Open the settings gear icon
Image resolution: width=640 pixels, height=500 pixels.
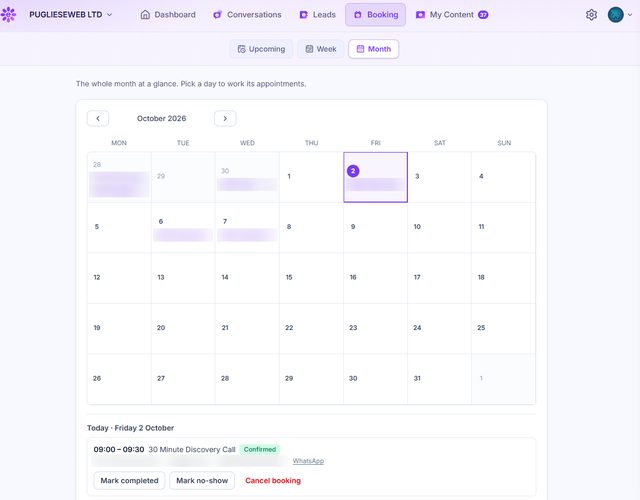coord(591,15)
